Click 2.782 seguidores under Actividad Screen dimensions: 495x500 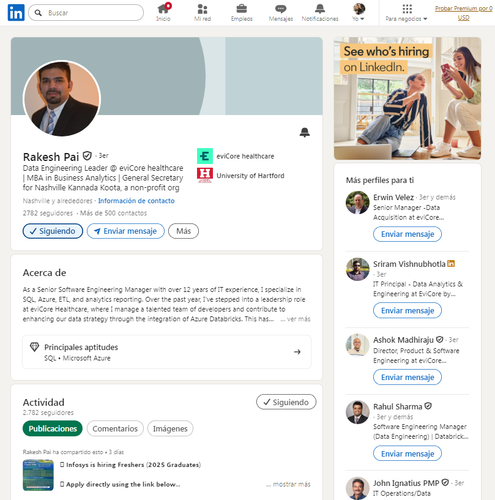click(x=48, y=412)
